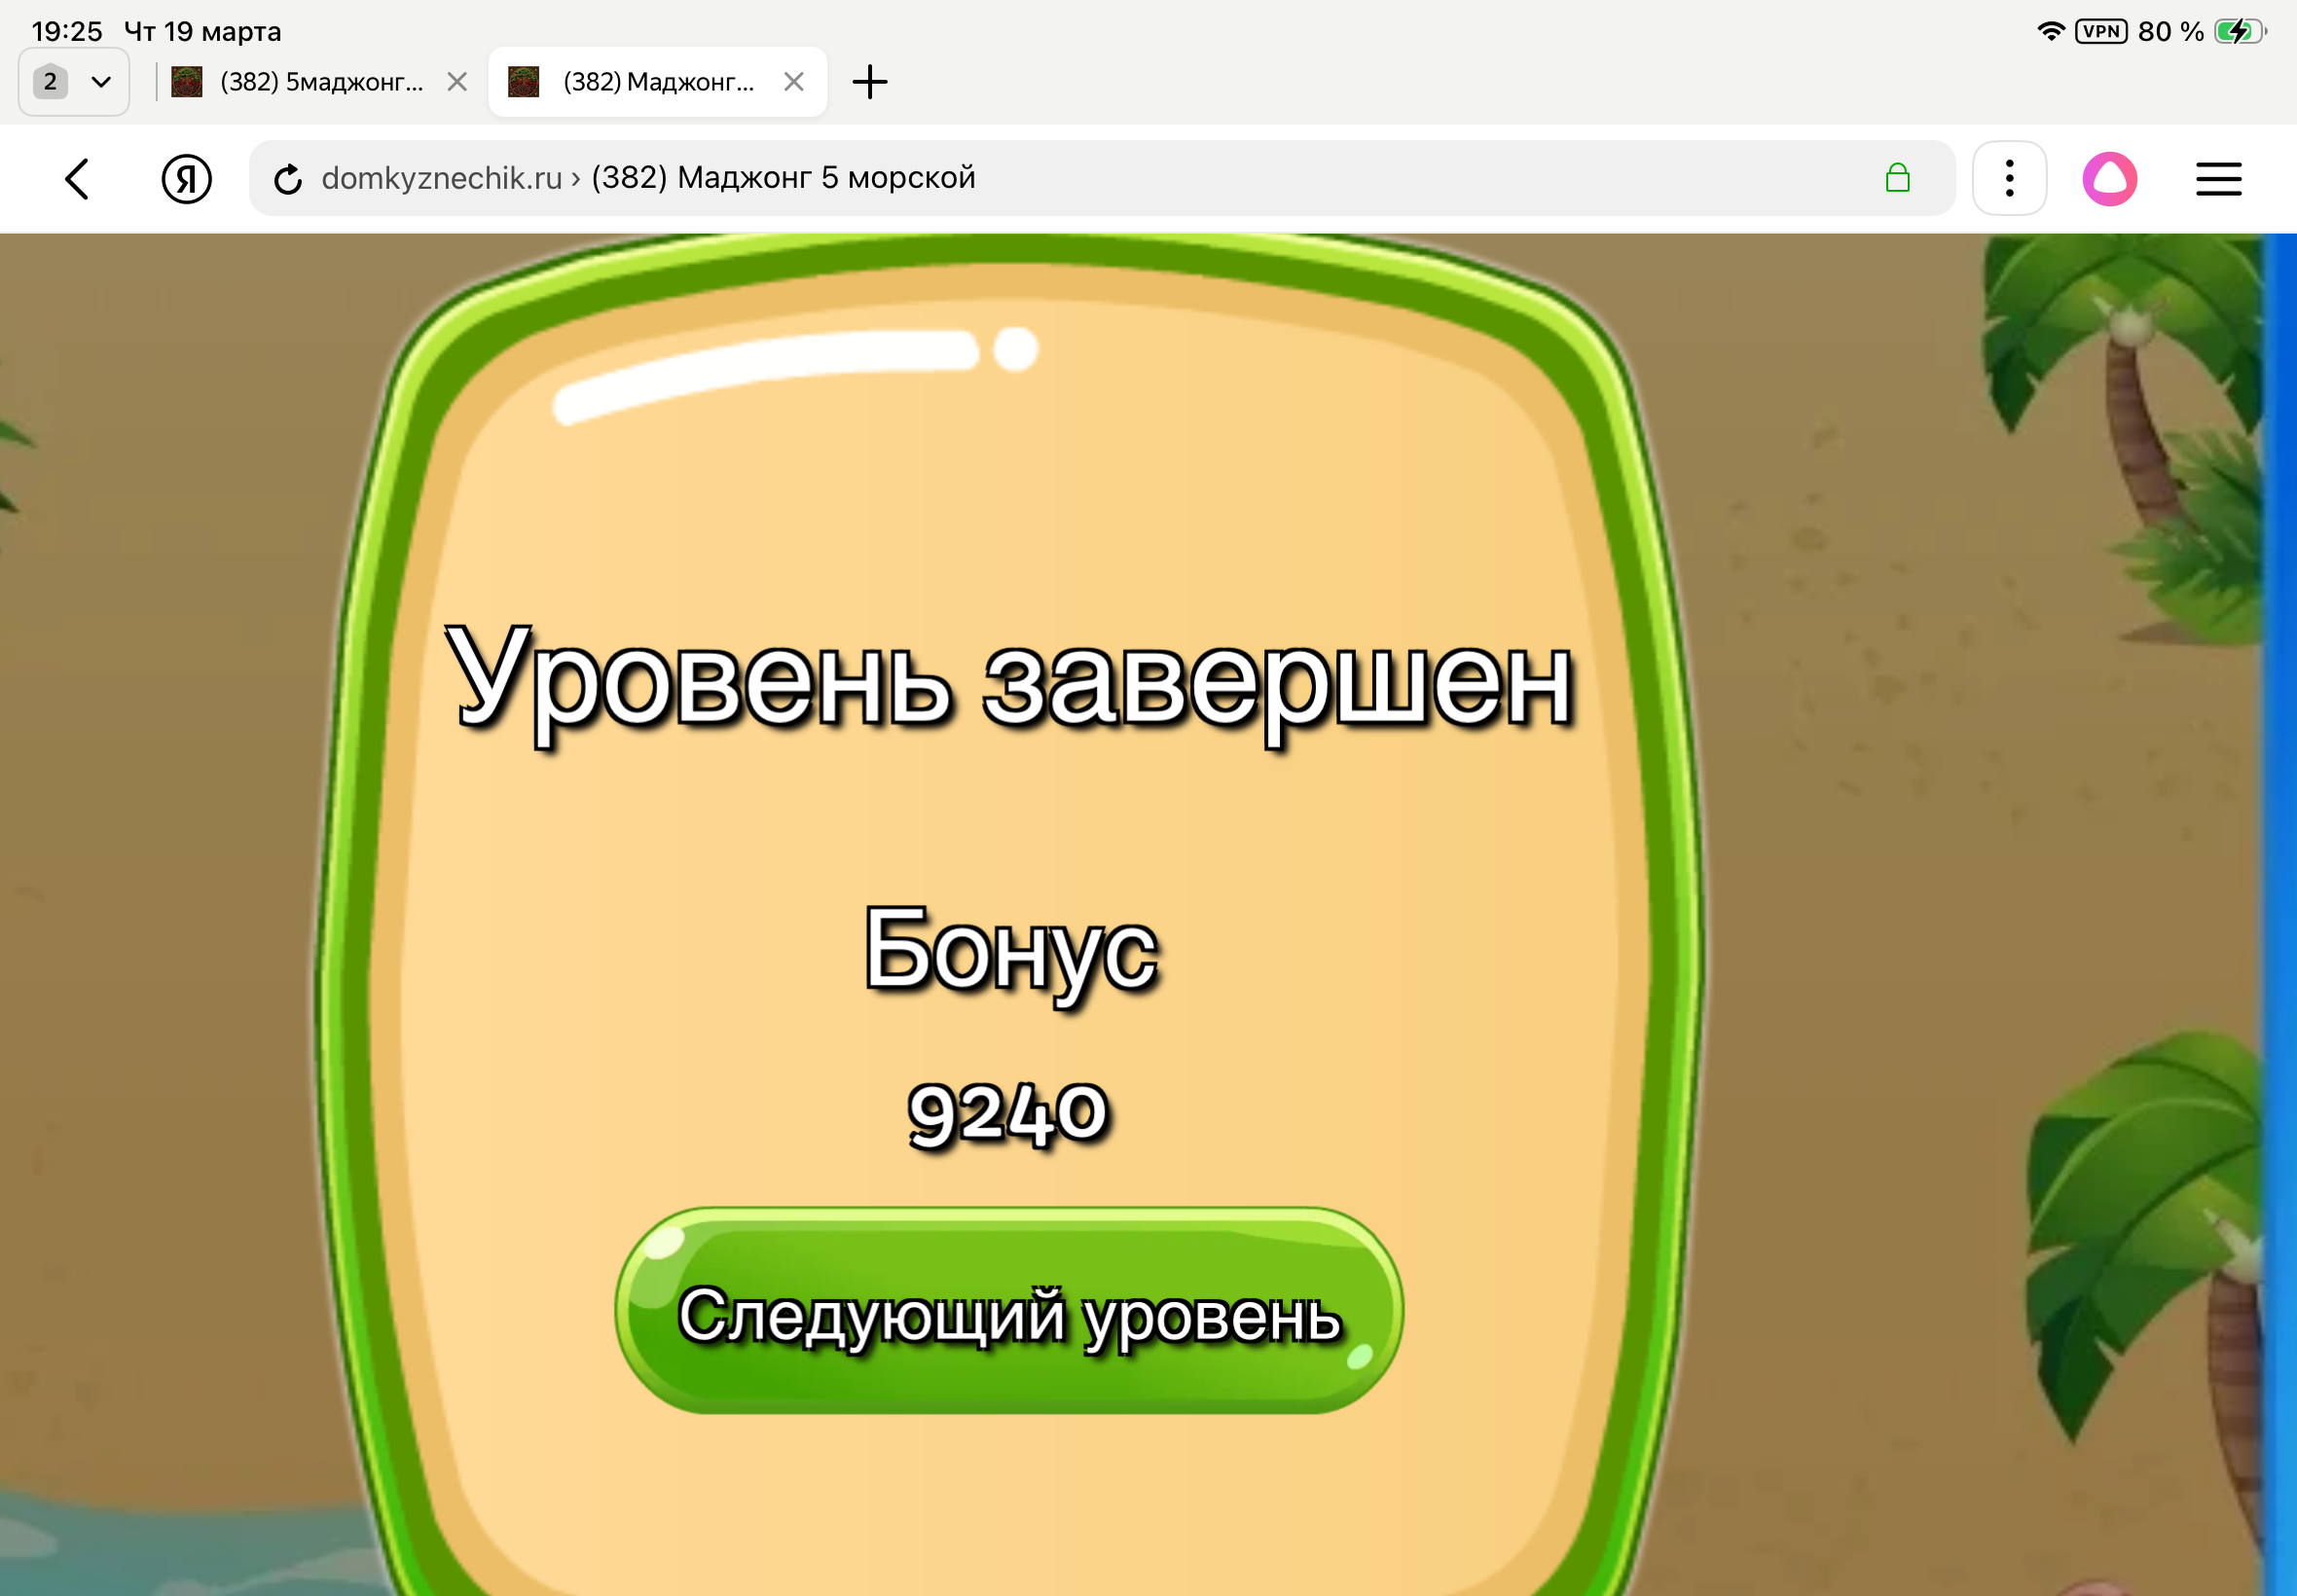Screen dimensions: 2297x1596
Task: Click the green padlock security icon
Action: point(1897,178)
